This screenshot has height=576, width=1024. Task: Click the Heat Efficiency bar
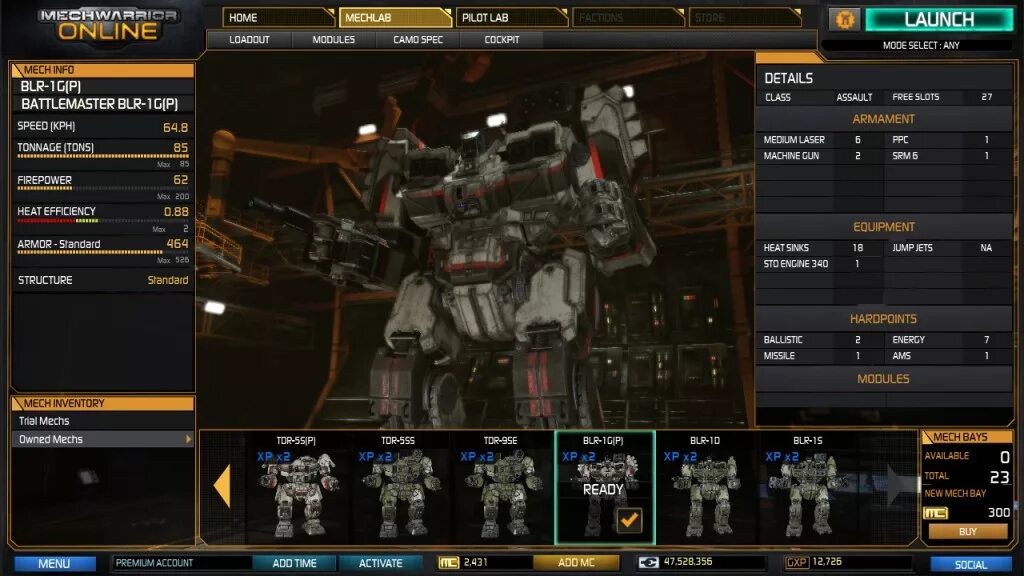(x=103, y=221)
